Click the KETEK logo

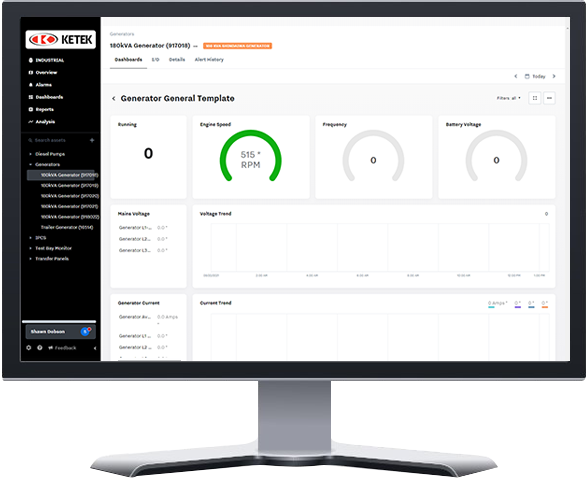tap(61, 39)
